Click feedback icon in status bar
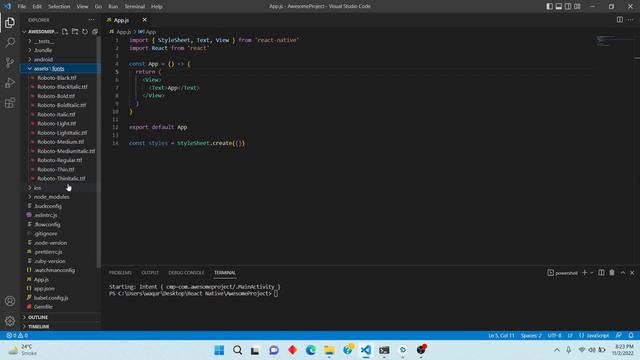This screenshot has width=640, height=360. 619,335
